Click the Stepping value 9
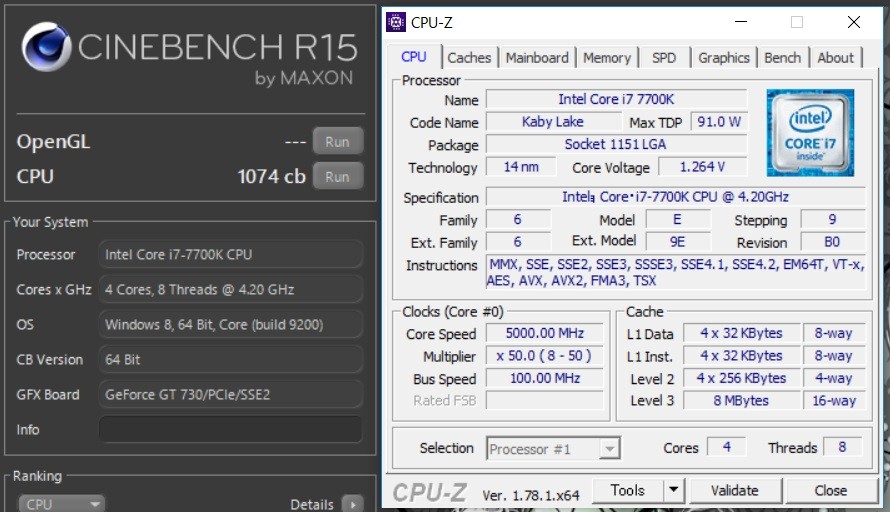This screenshot has width=890, height=512. click(833, 220)
